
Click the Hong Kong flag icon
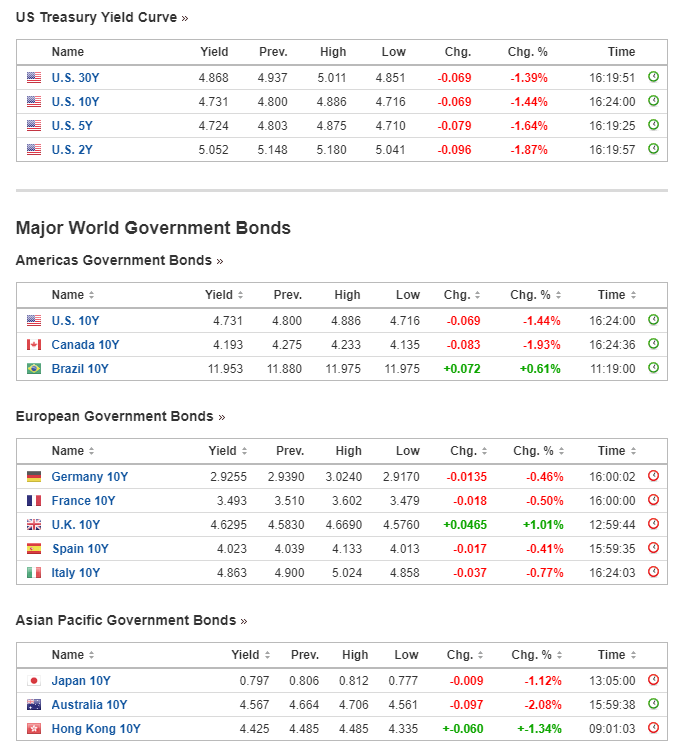[x=34, y=729]
